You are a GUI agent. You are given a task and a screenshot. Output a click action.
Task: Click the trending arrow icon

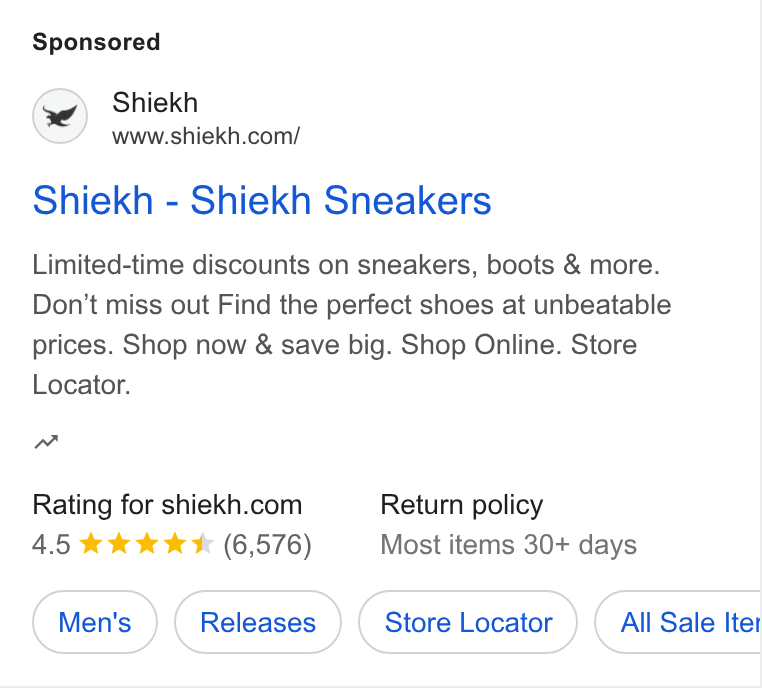(x=46, y=442)
